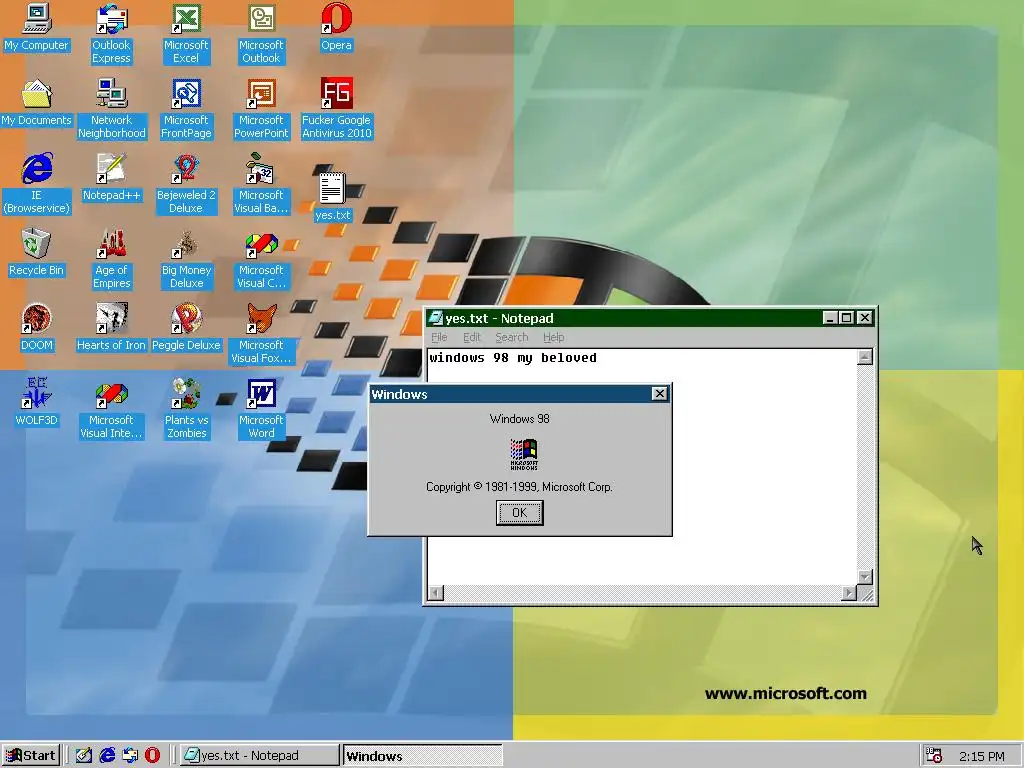Launch Opera from Quick Launch bar
Image resolution: width=1024 pixels, height=768 pixels.
point(152,756)
